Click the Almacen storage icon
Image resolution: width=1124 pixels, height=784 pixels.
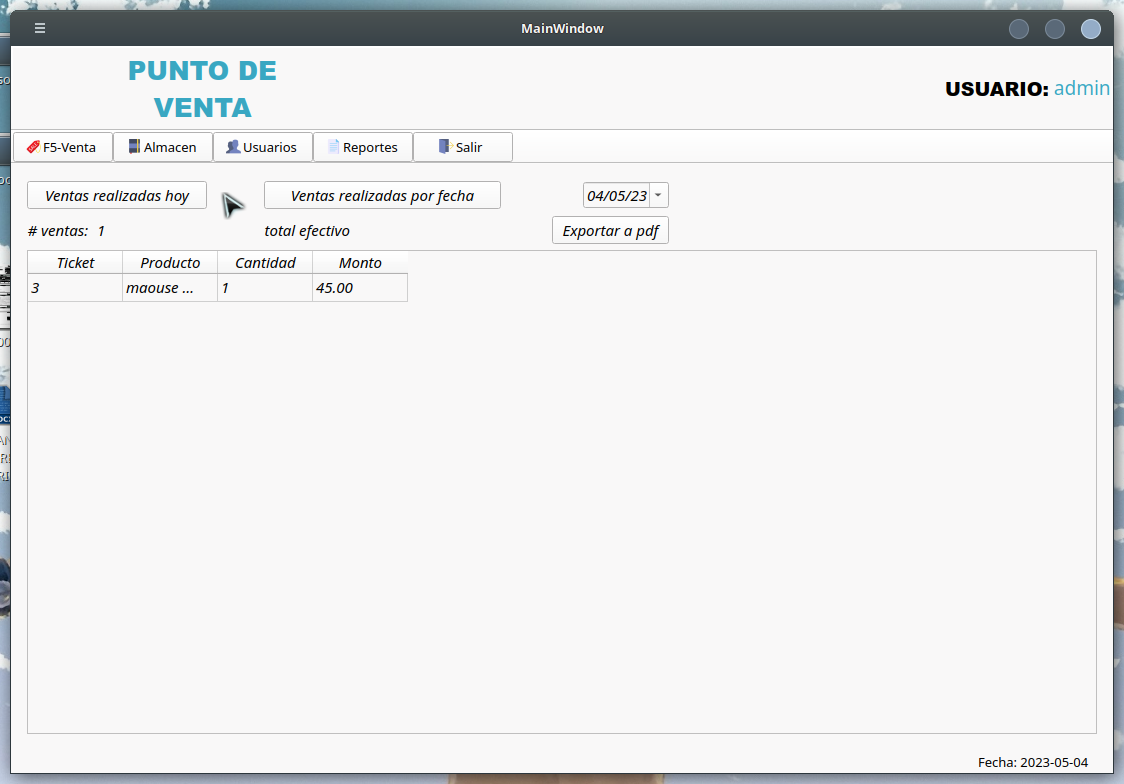tap(134, 147)
